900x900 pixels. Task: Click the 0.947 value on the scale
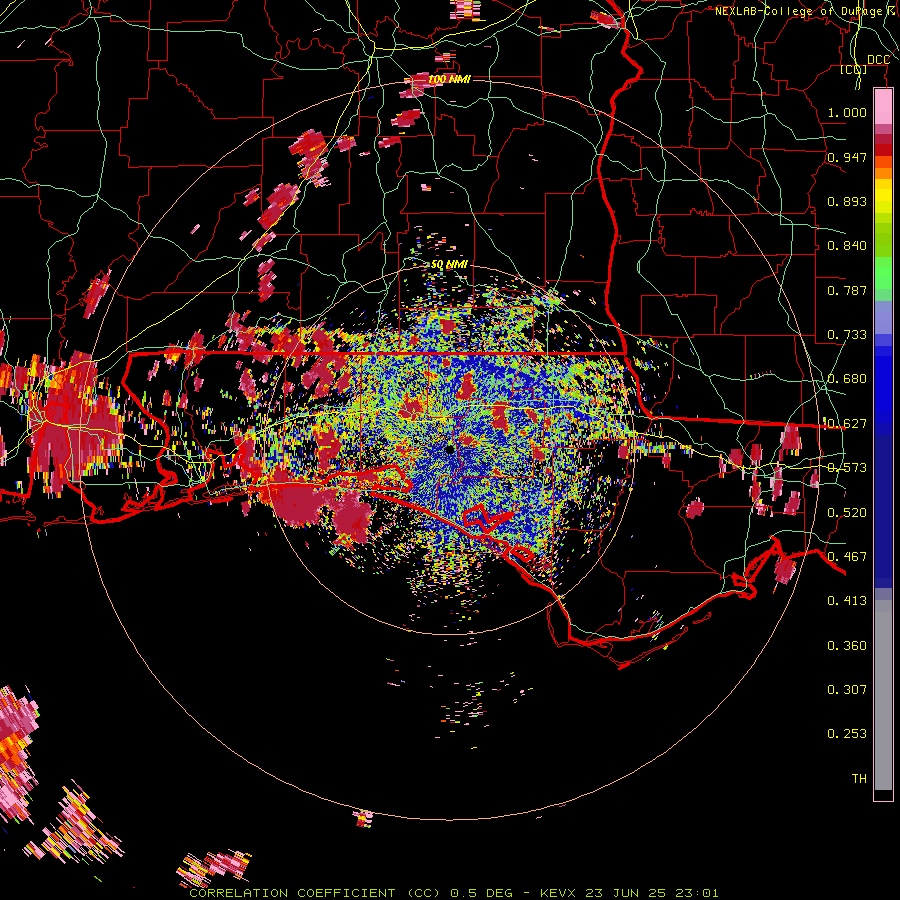point(847,157)
